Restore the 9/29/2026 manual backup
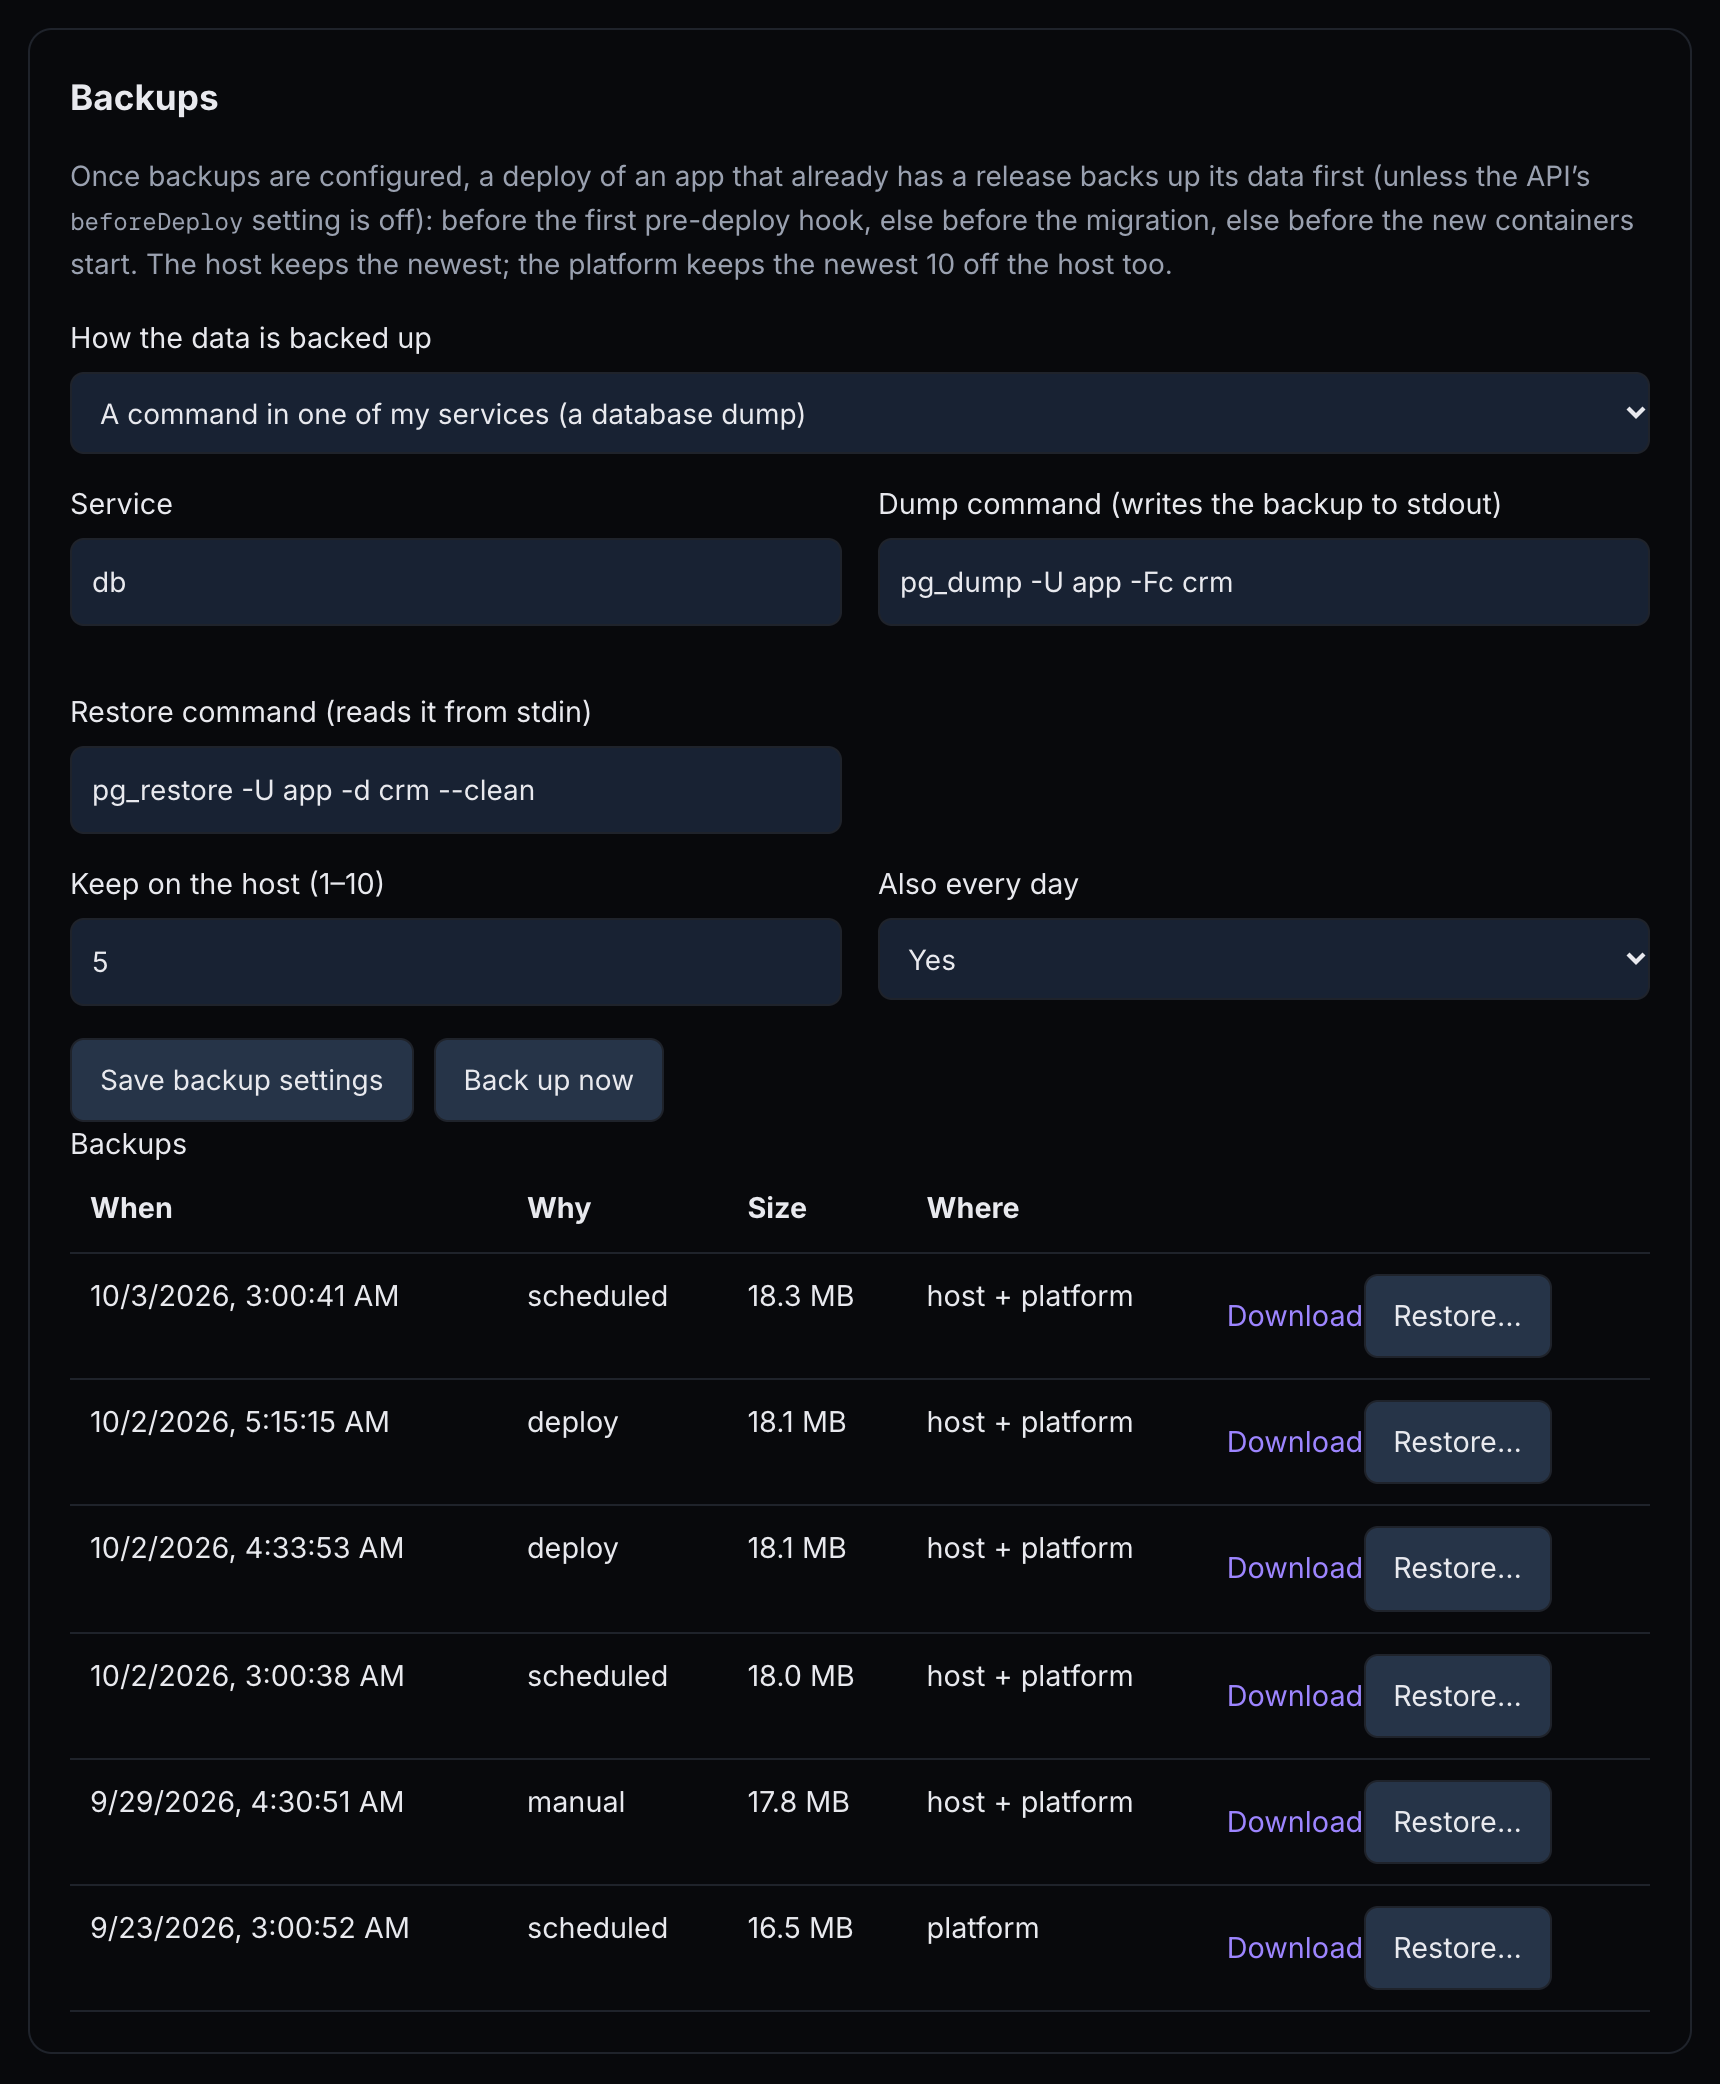 pyautogui.click(x=1457, y=1822)
